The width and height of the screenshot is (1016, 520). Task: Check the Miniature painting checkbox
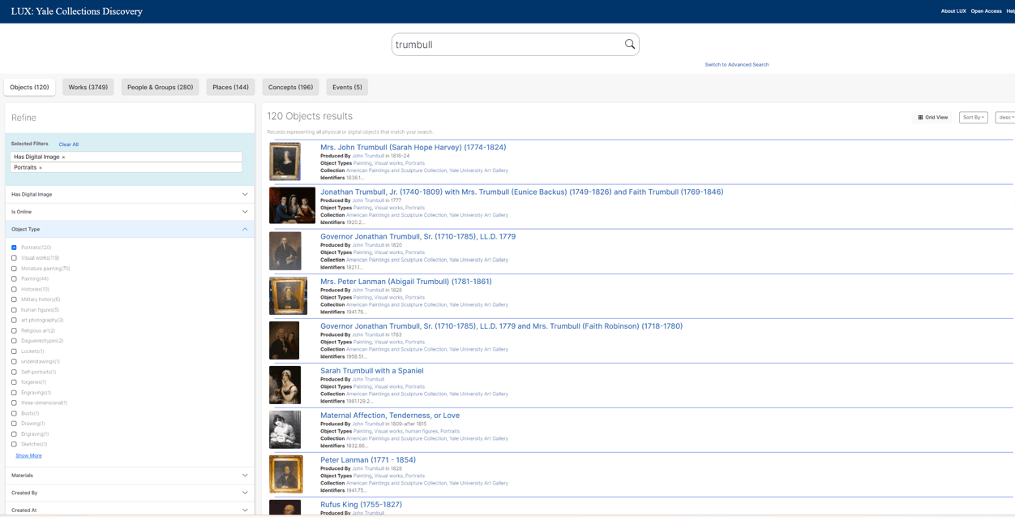14,268
